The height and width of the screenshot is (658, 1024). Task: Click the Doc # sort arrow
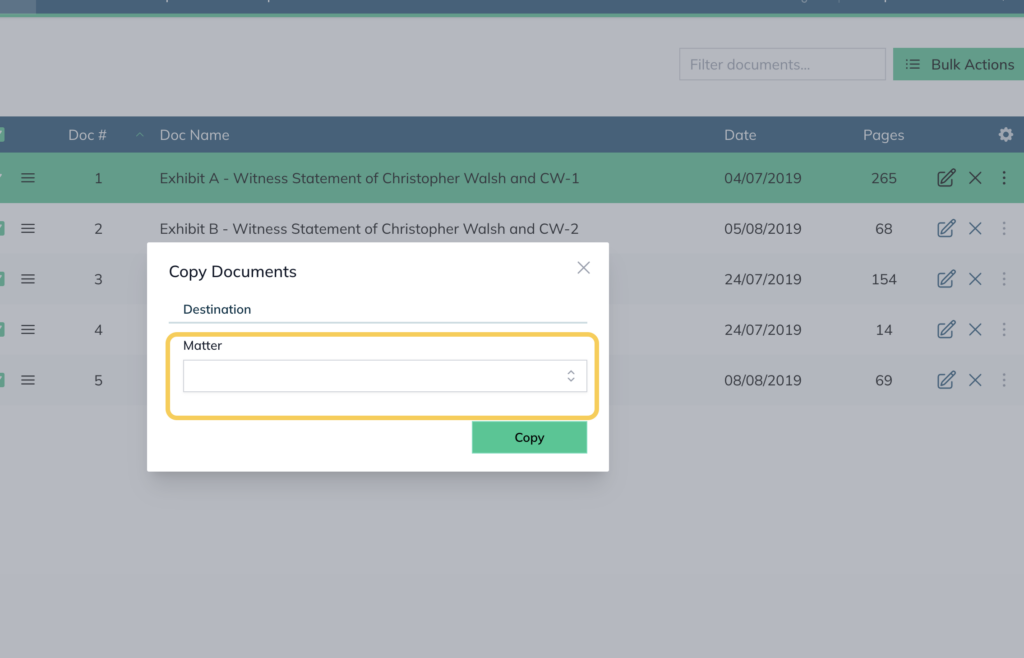click(x=139, y=134)
